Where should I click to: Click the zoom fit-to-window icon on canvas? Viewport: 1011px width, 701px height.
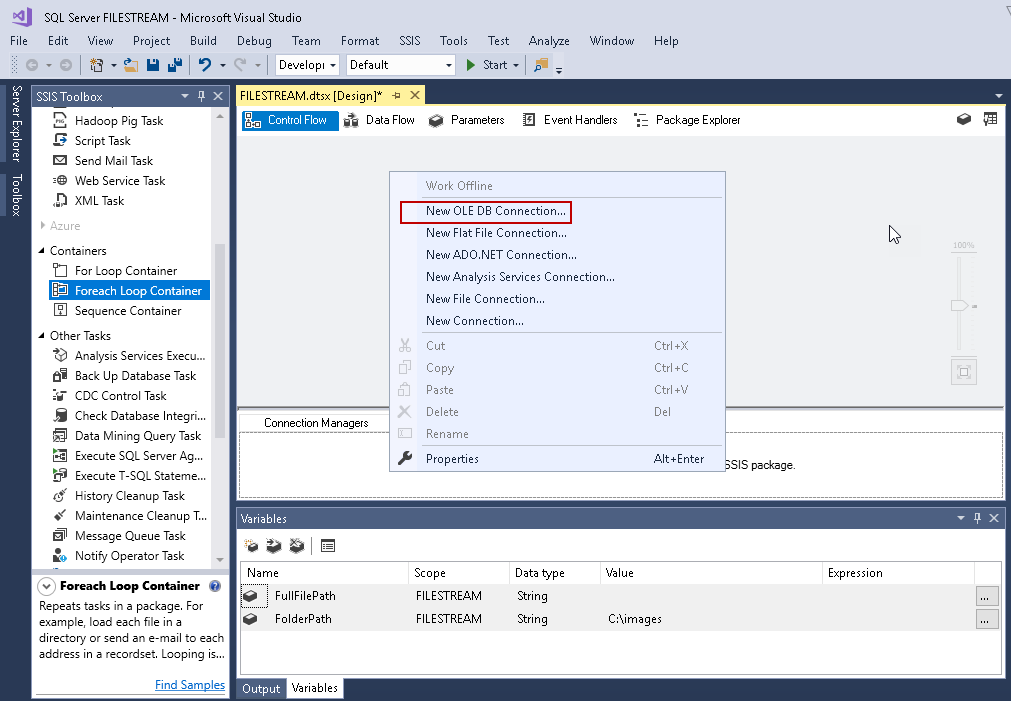[964, 372]
